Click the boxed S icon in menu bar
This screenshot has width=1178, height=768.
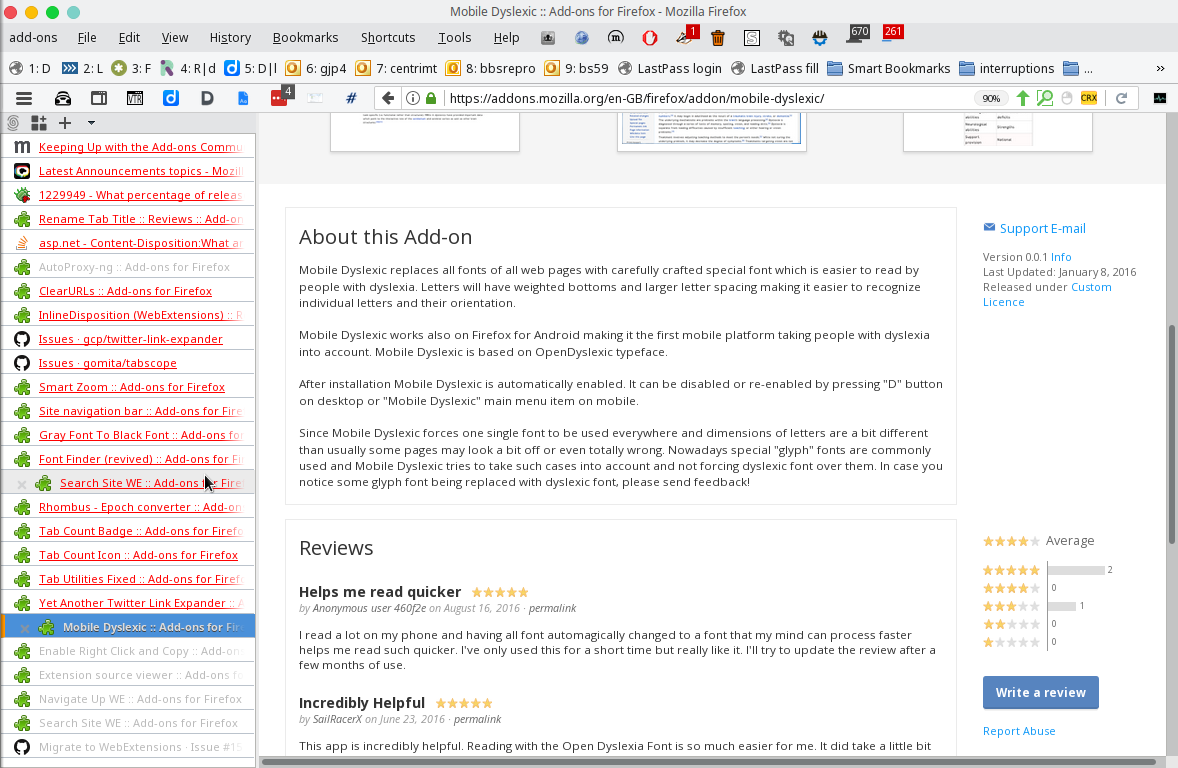pyautogui.click(x=751, y=38)
